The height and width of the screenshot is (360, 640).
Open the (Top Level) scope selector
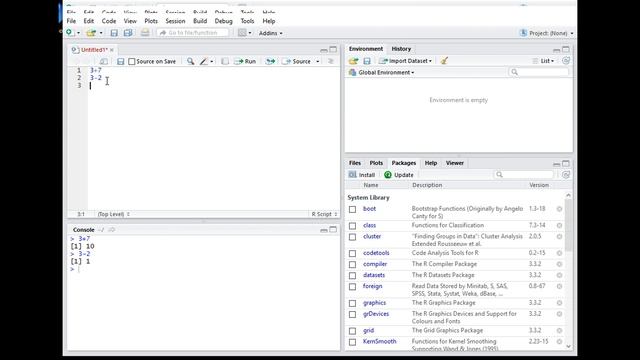click(x=113, y=214)
